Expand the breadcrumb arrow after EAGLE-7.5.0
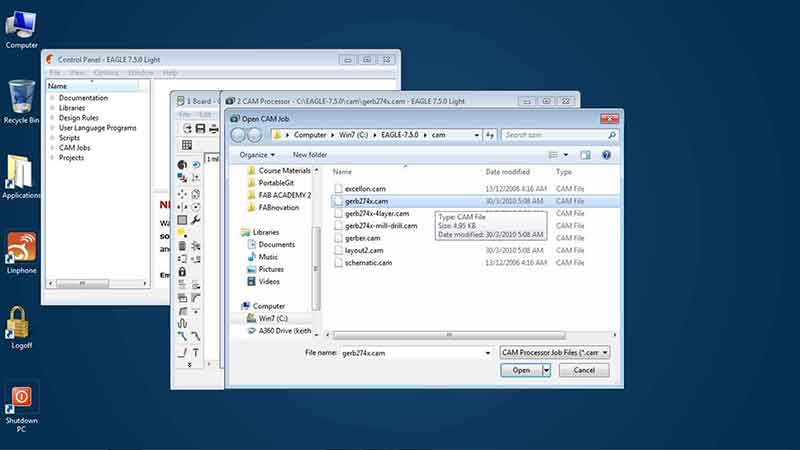Screen dimensions: 800x450 (x=425, y=135)
